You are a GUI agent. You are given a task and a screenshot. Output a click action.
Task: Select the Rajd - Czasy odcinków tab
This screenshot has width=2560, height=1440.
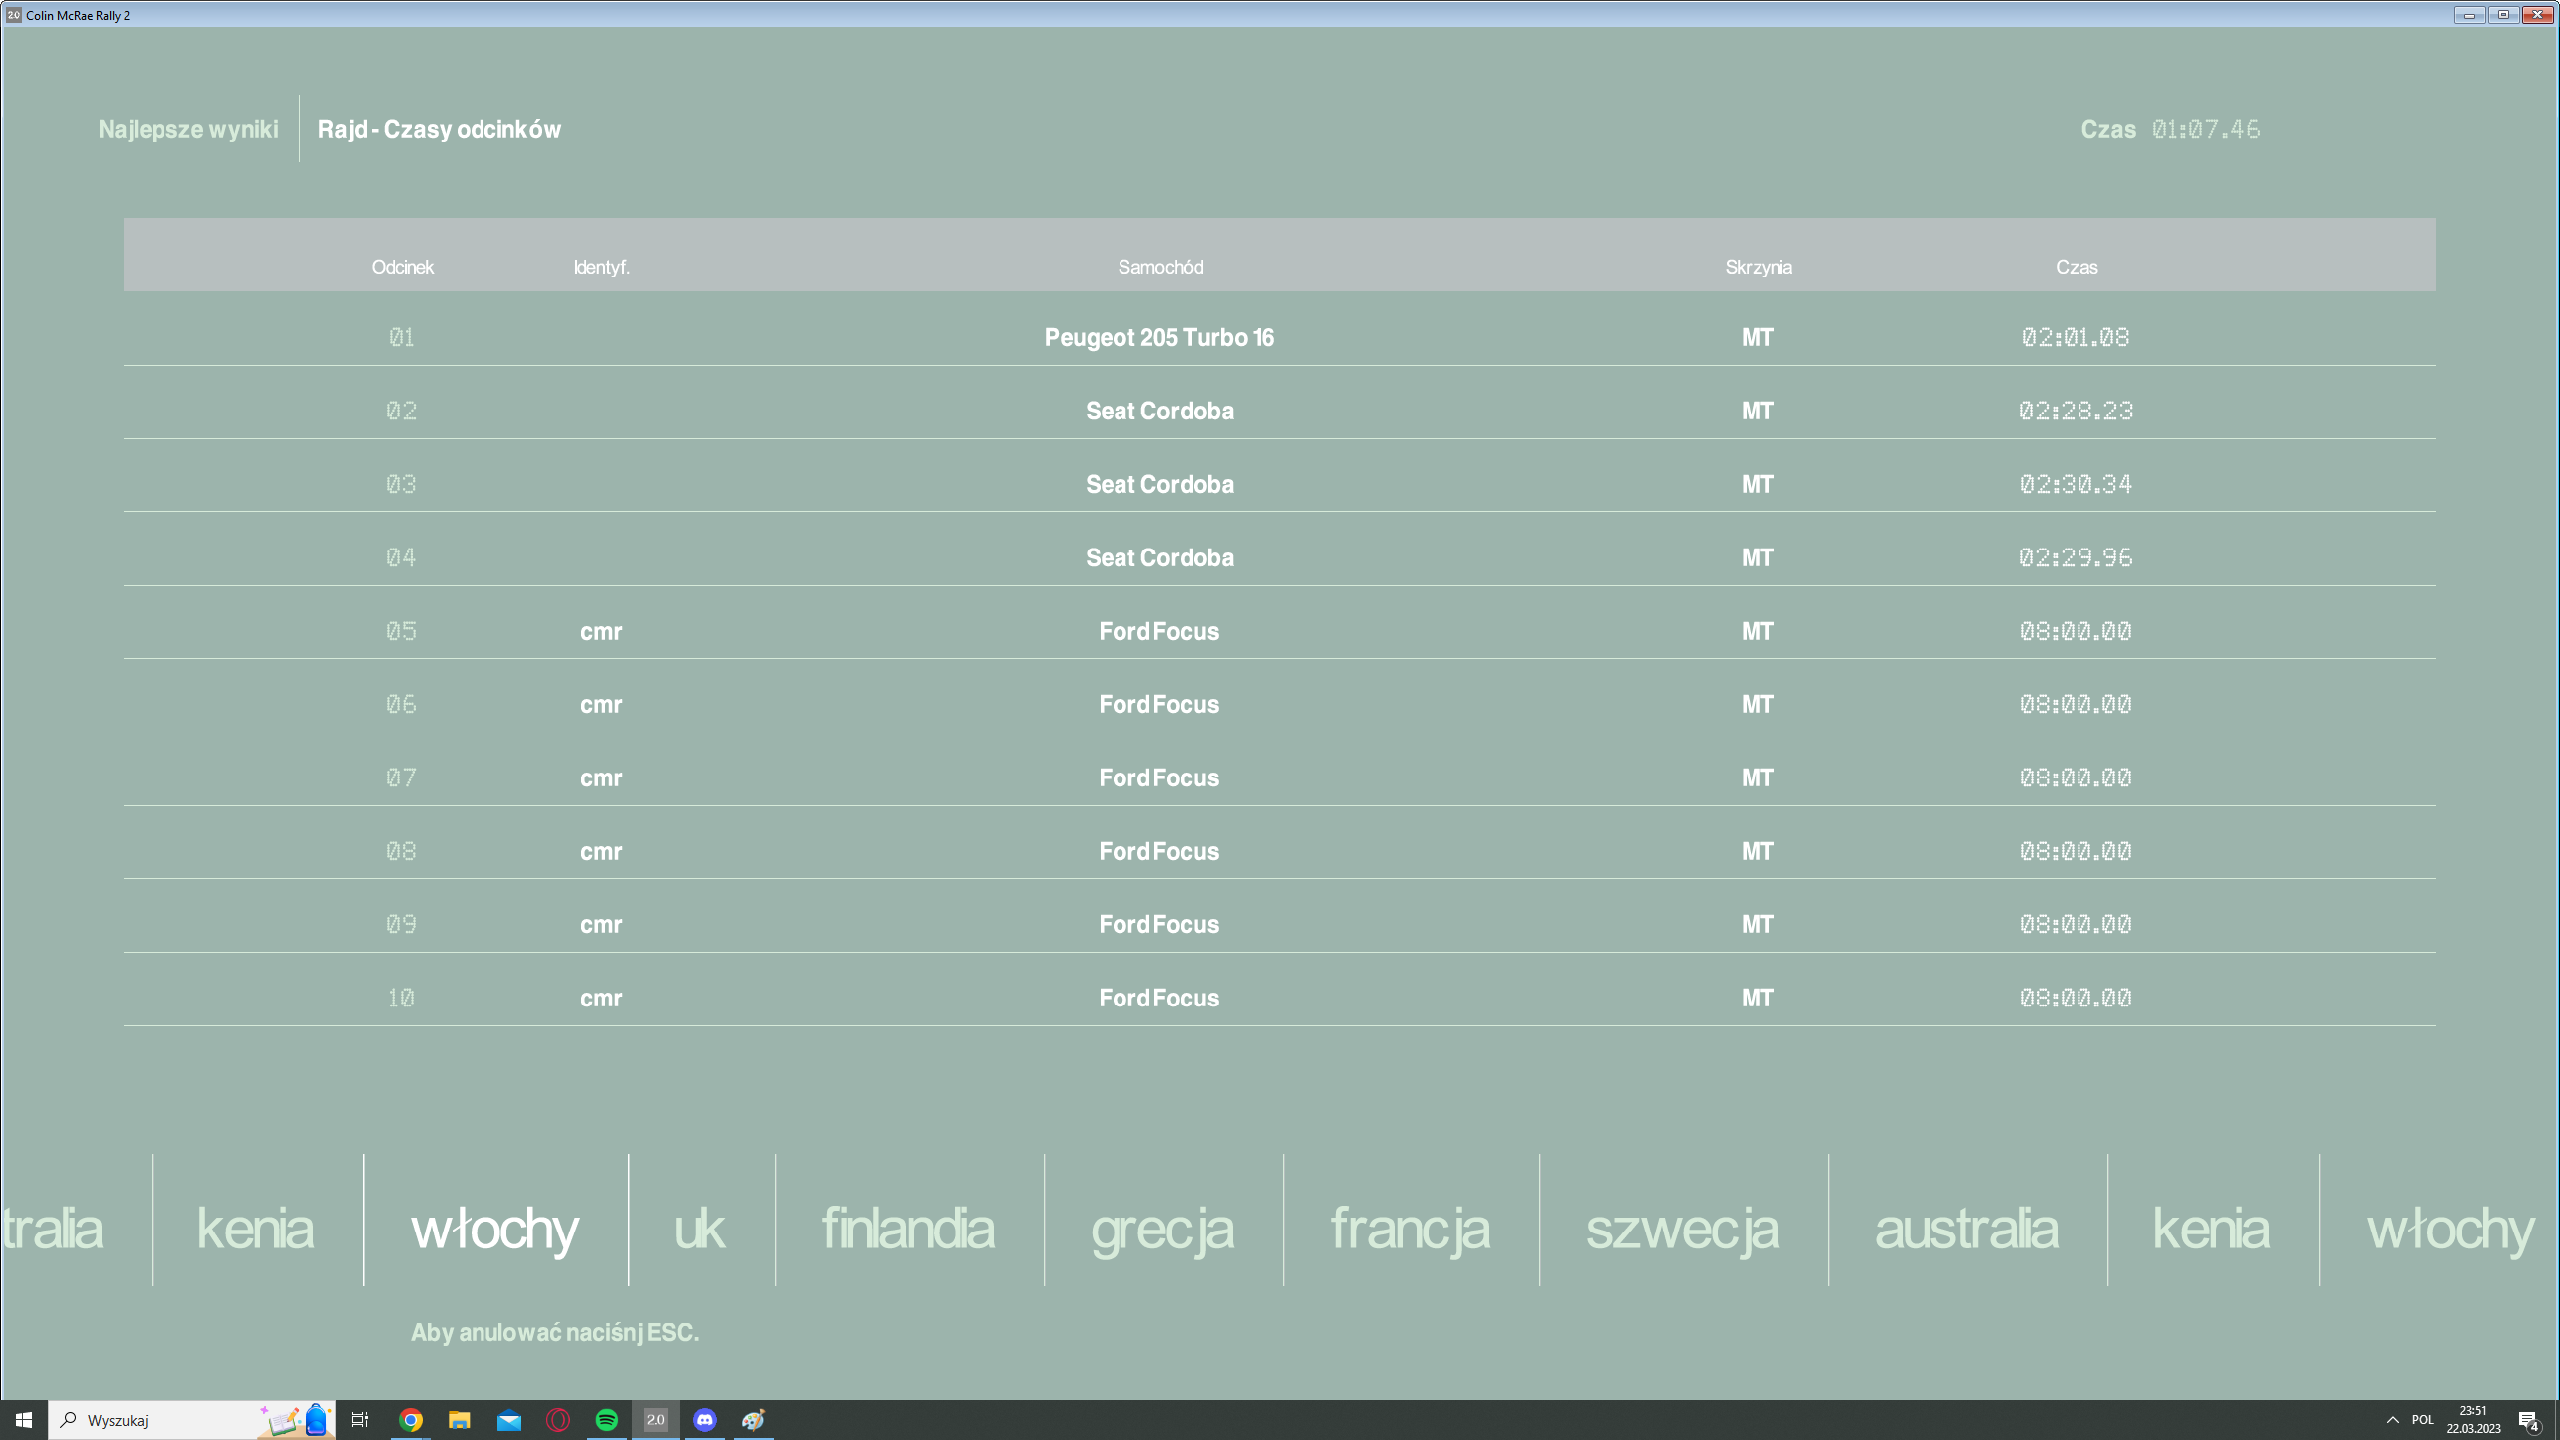[439, 129]
